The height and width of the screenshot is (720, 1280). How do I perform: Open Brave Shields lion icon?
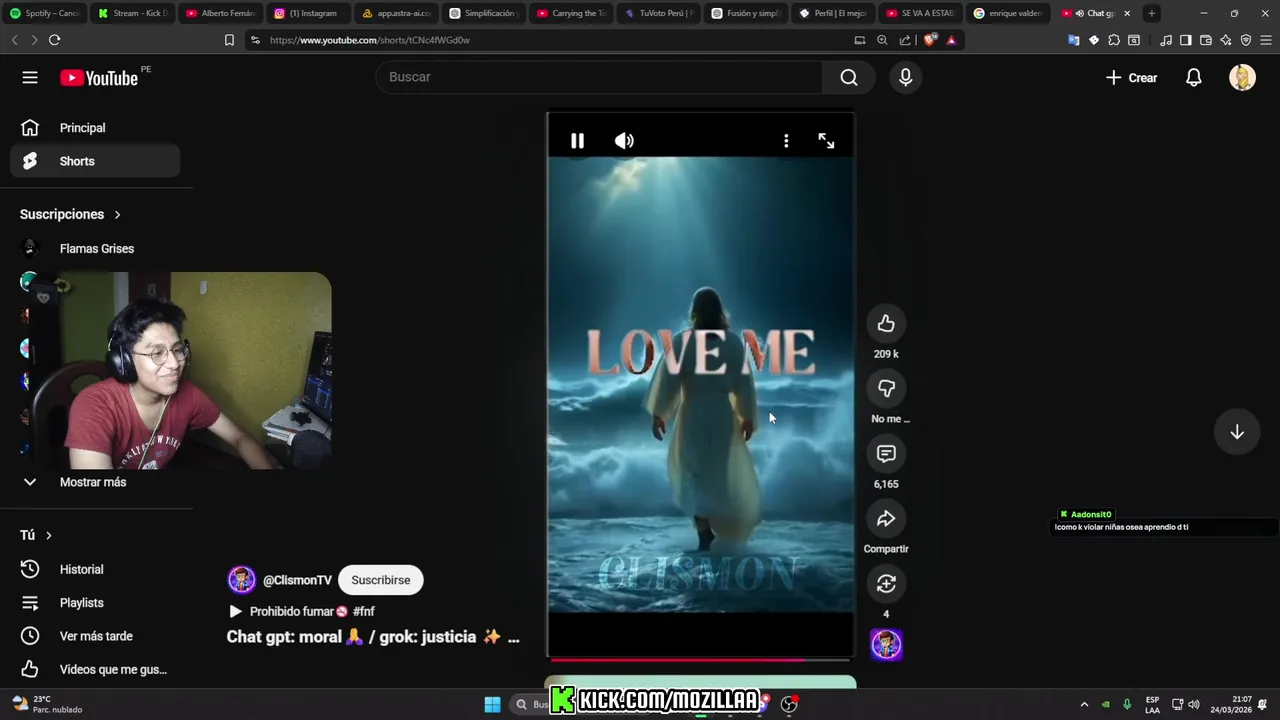(929, 40)
